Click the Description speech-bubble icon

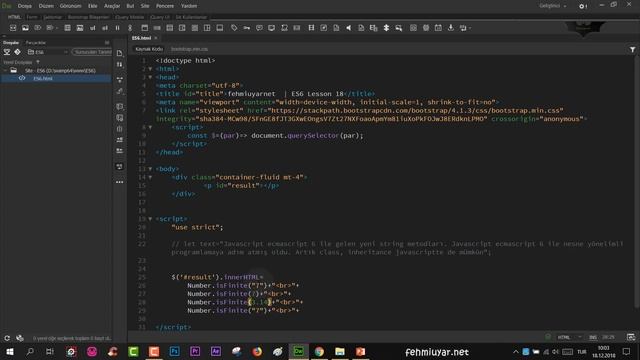click(259, 28)
